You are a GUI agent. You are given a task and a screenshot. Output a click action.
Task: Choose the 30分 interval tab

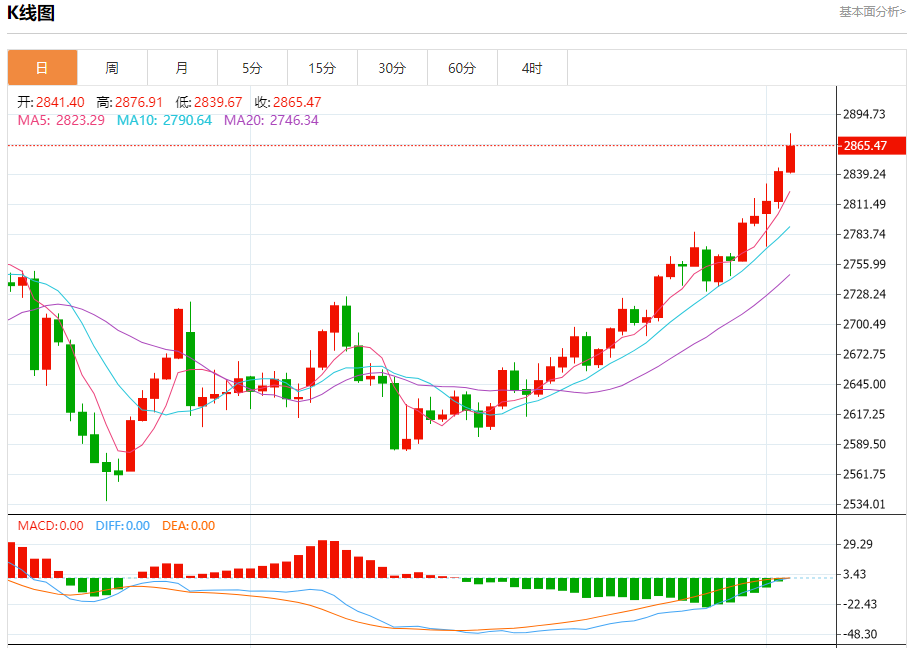pyautogui.click(x=392, y=68)
